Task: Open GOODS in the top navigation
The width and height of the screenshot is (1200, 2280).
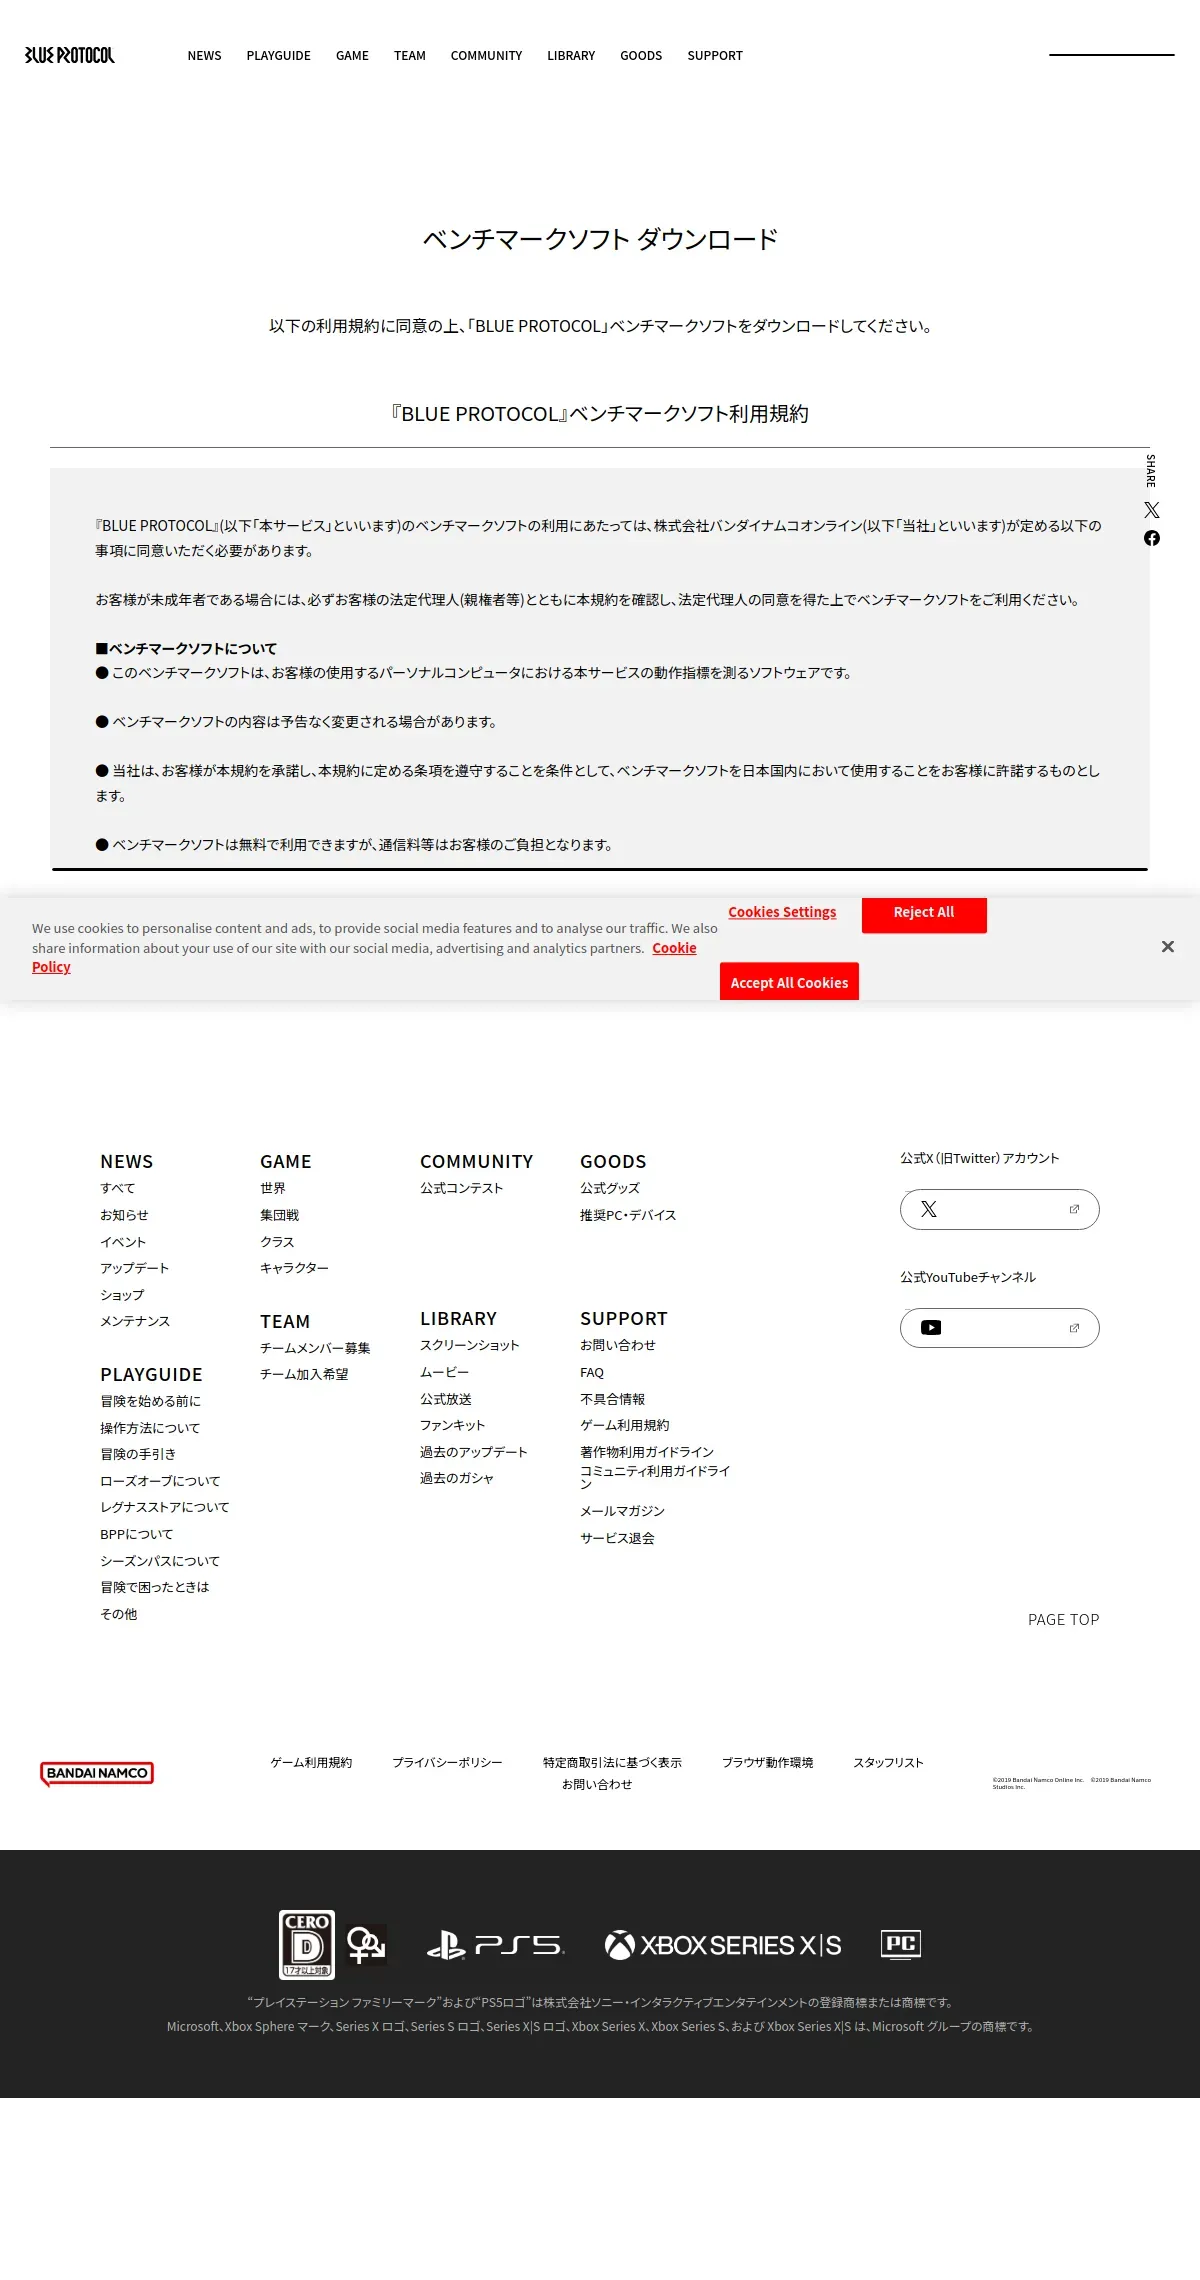Action: tap(641, 56)
